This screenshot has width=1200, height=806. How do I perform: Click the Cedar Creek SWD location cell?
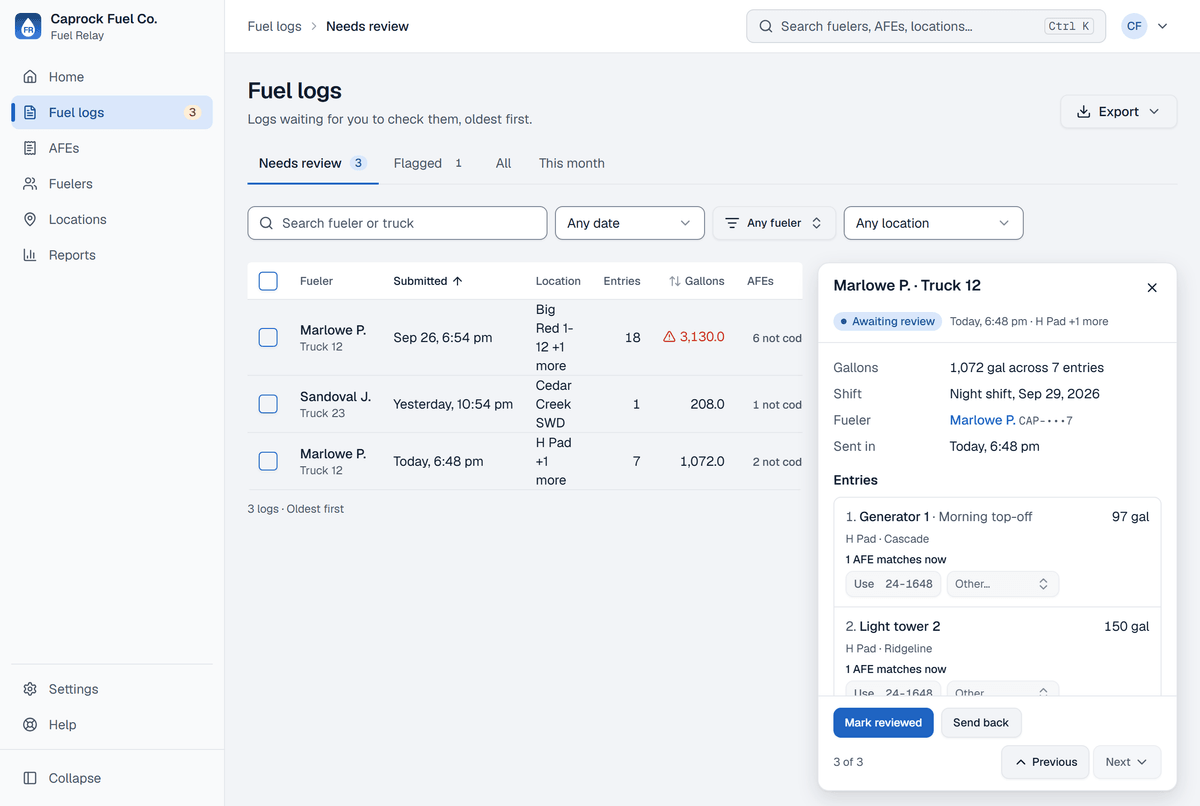click(x=554, y=404)
